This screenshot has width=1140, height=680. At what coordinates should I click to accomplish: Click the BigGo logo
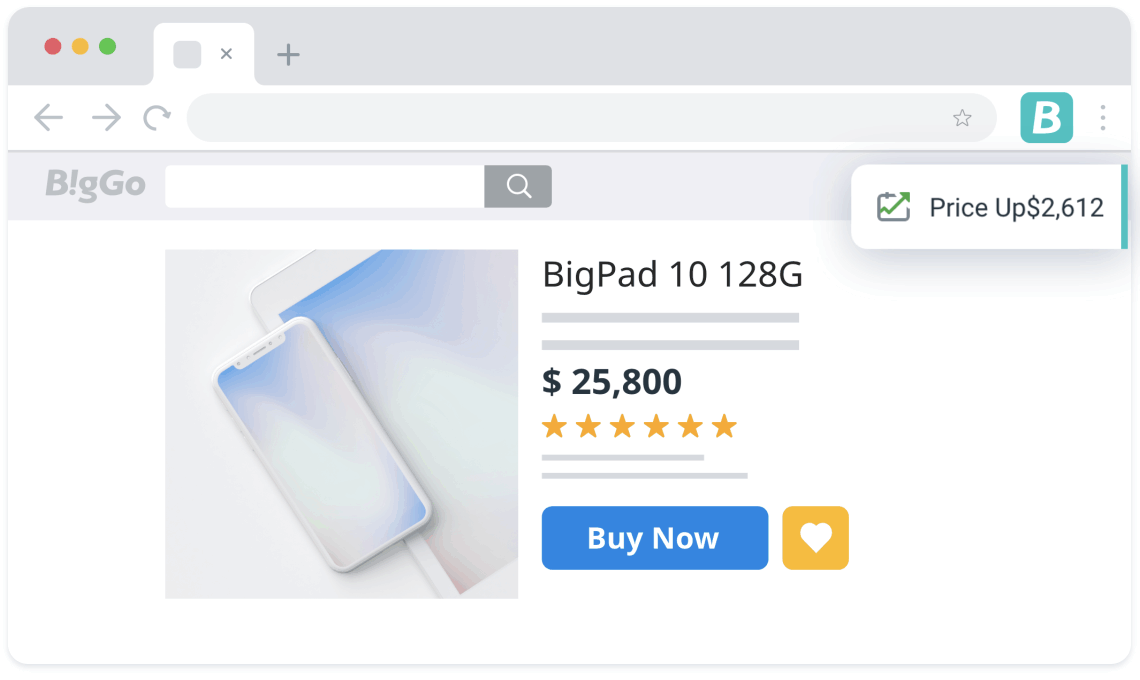[x=95, y=185]
